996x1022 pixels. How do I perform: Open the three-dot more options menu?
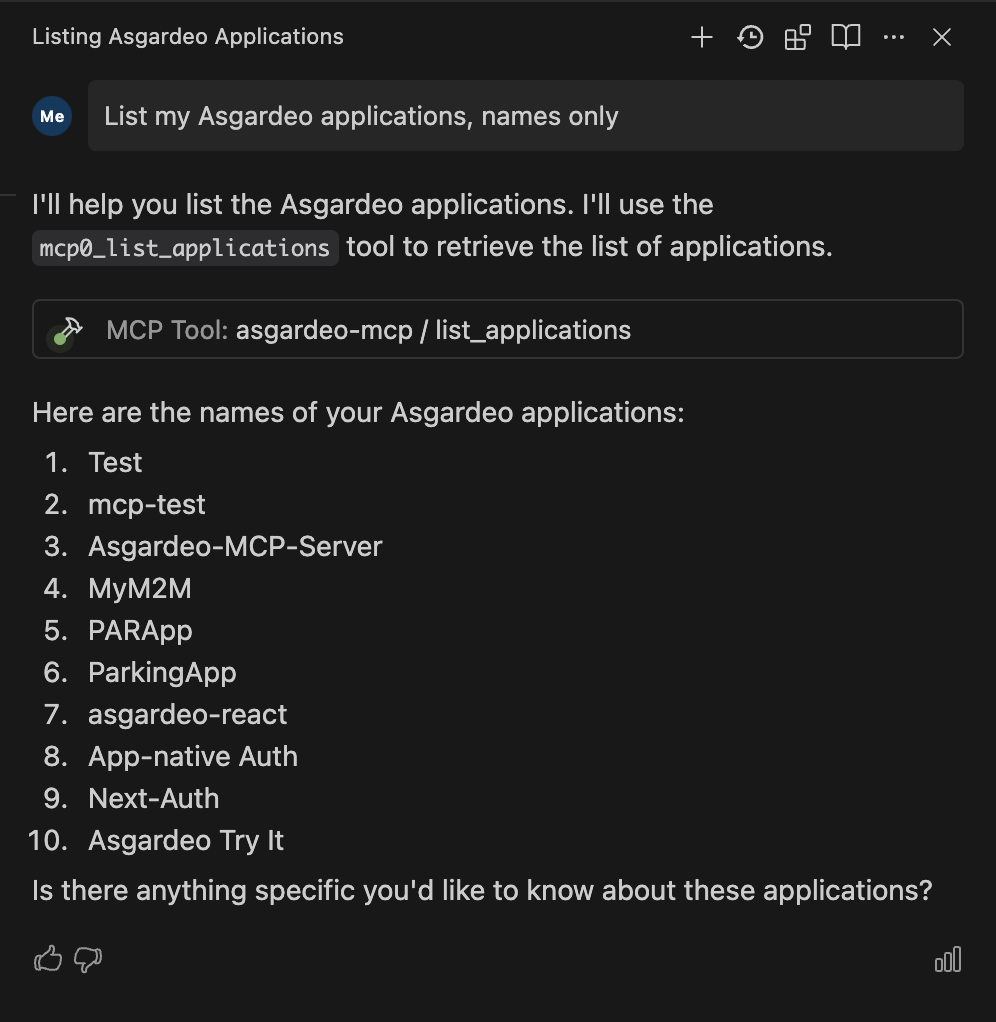(x=894, y=37)
